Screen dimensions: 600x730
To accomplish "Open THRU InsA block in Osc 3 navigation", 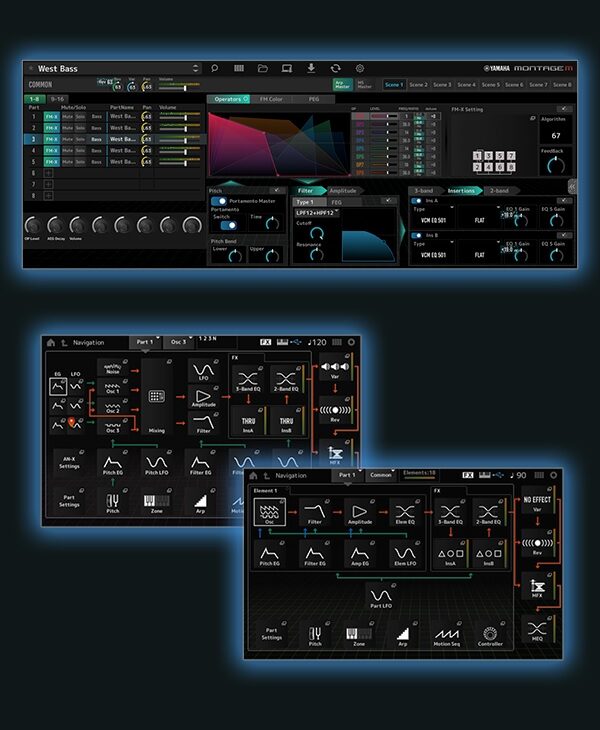I will click(248, 422).
